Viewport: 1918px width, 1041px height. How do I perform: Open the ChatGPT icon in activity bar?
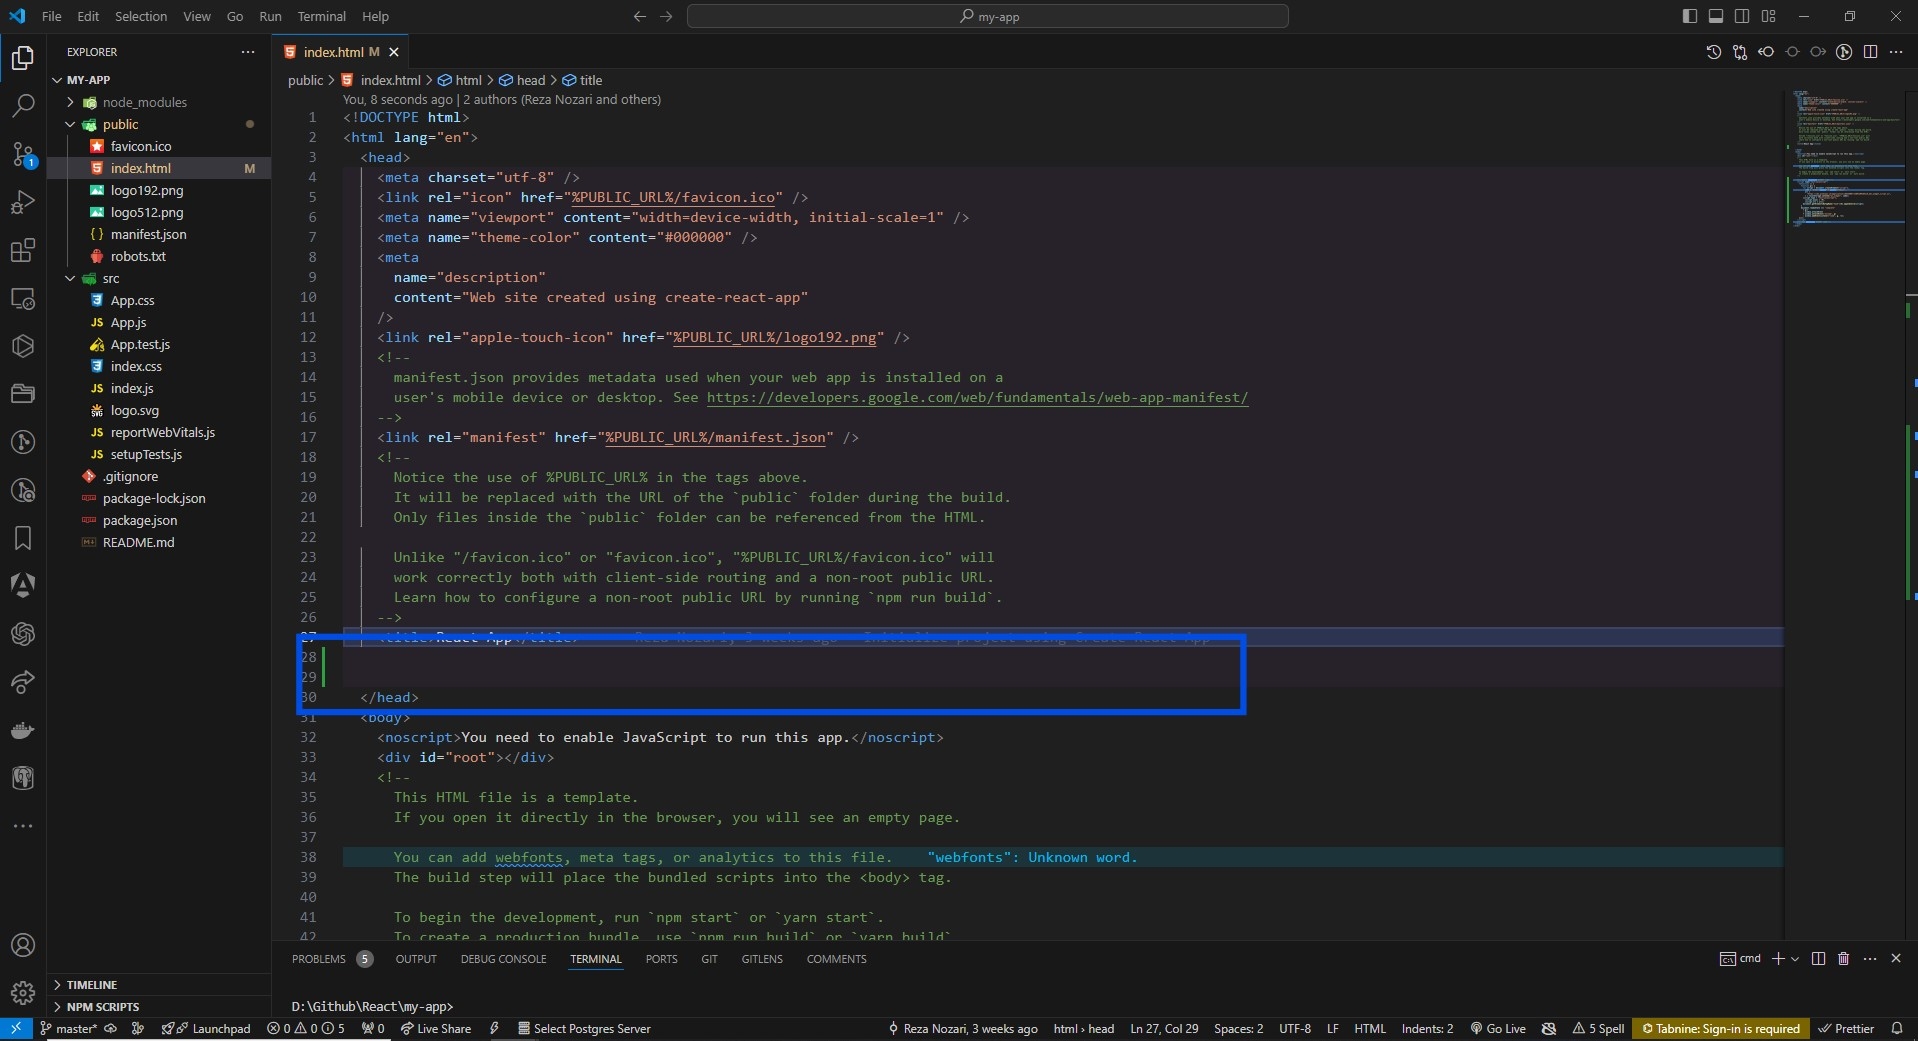23,634
